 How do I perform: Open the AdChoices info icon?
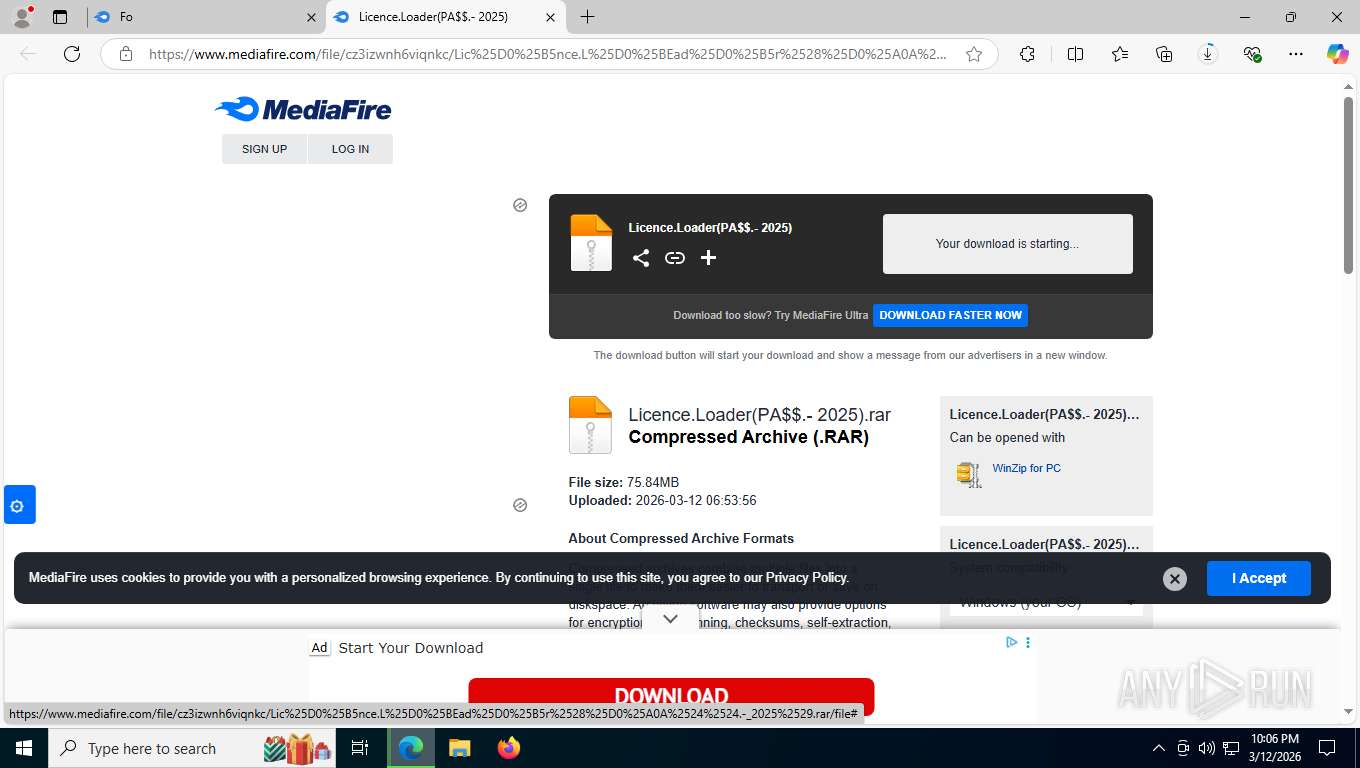pyautogui.click(x=1011, y=642)
